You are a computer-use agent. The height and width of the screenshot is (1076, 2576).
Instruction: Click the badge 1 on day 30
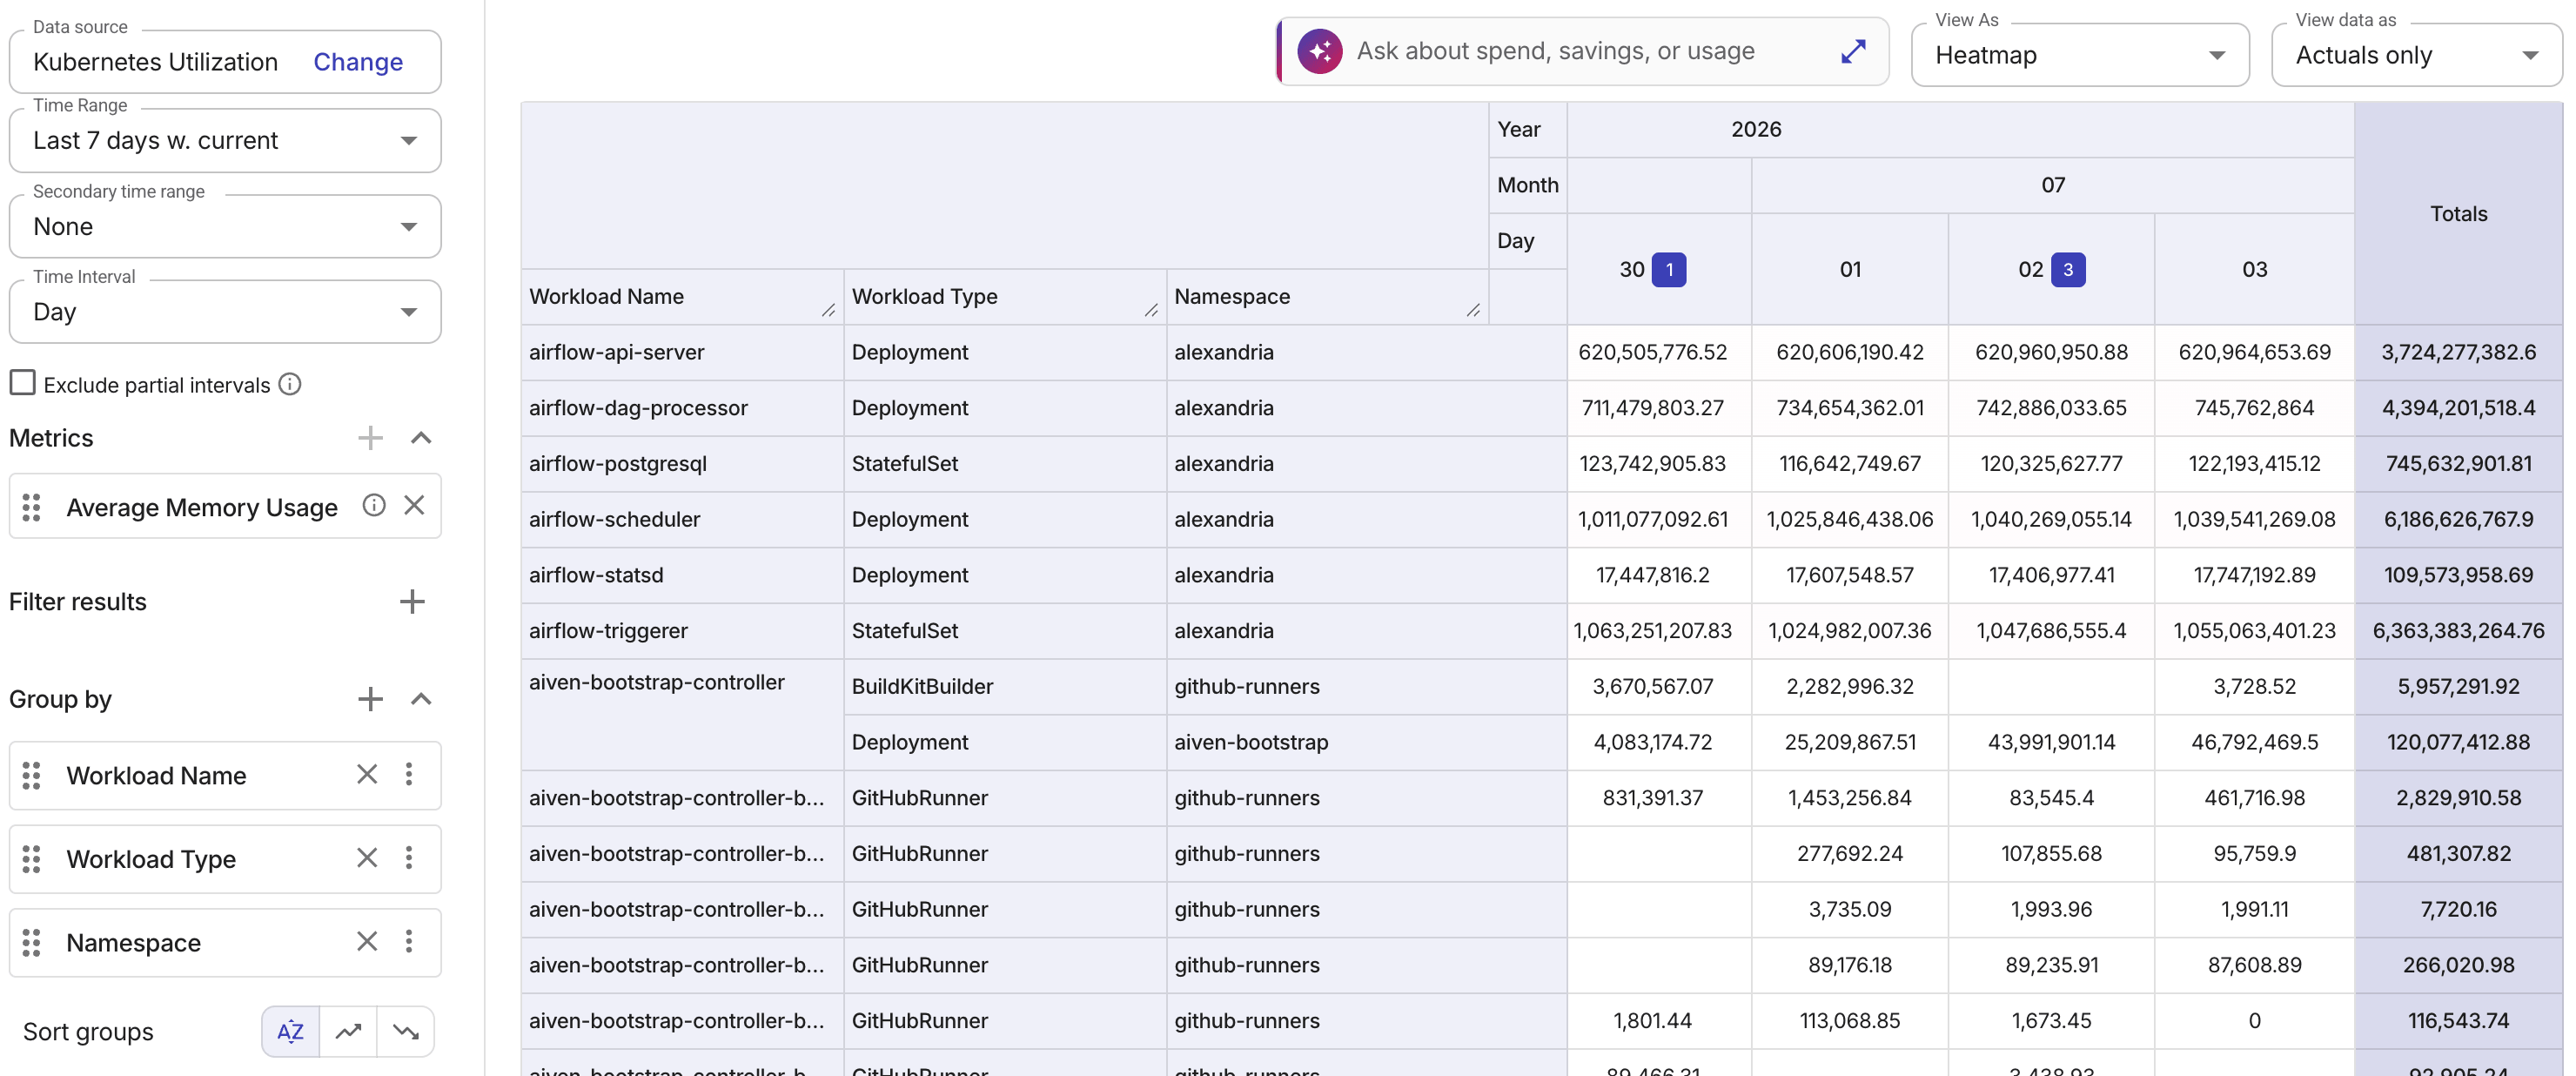pos(1668,269)
